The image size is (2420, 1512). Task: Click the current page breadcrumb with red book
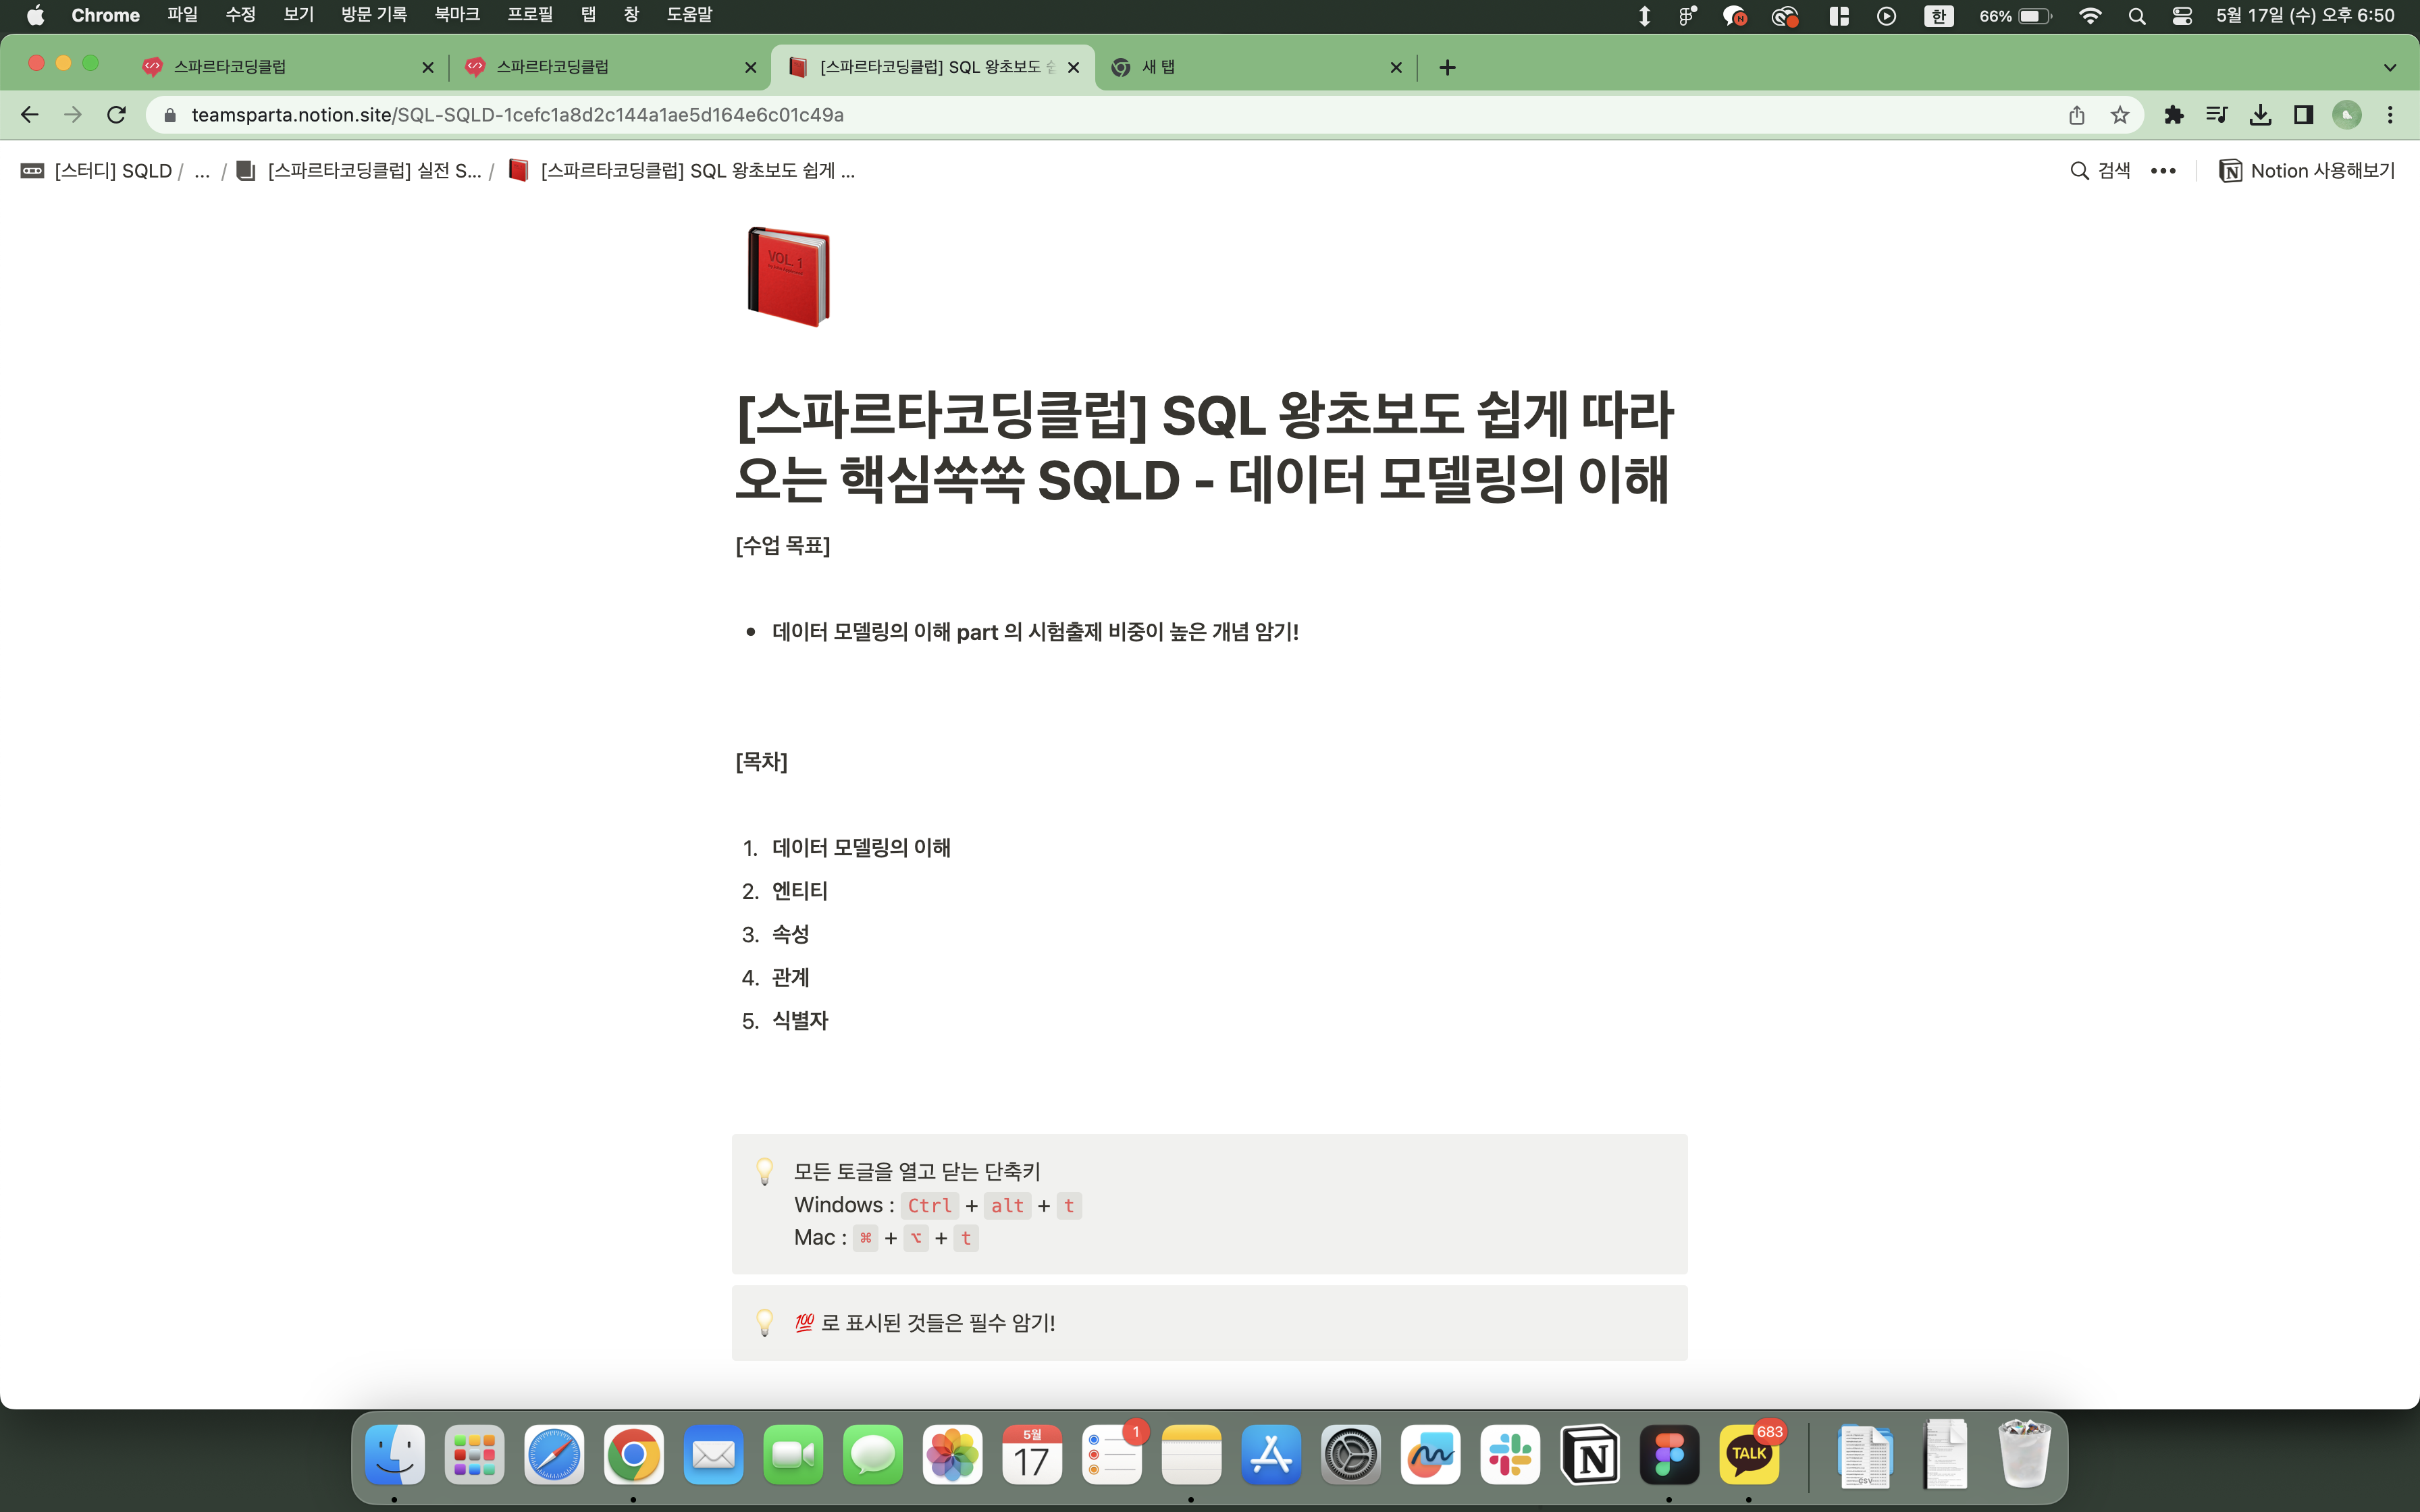(x=681, y=171)
